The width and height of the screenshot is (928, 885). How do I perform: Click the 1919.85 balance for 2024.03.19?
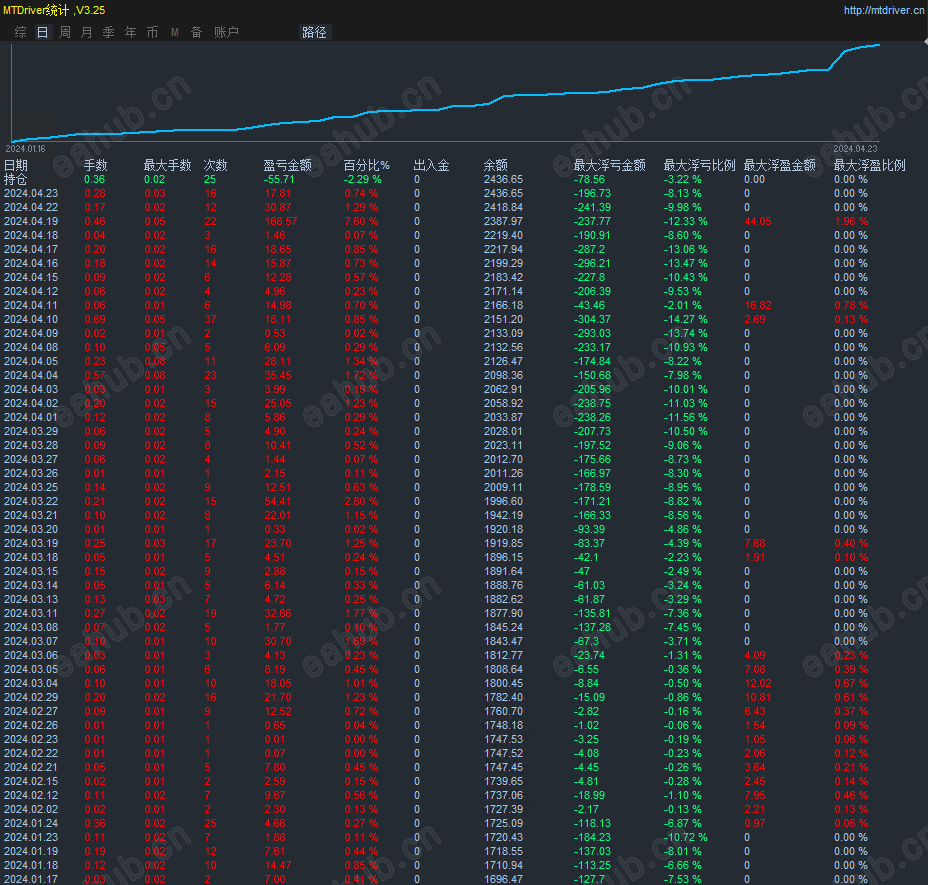(503, 543)
